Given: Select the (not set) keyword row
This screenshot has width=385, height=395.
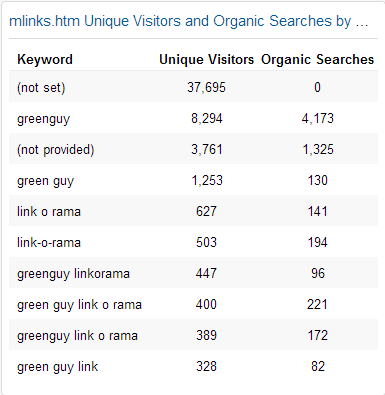Looking at the screenshot, I should (x=193, y=87).
